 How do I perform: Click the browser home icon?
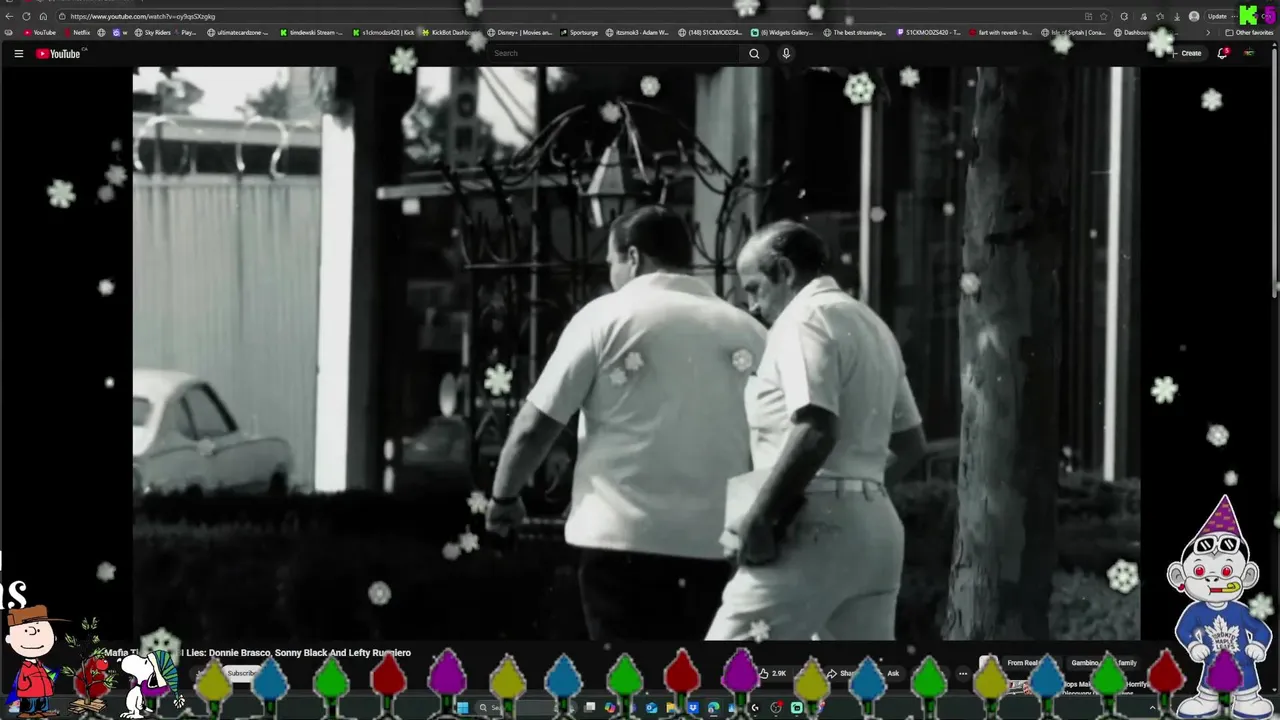coord(43,16)
